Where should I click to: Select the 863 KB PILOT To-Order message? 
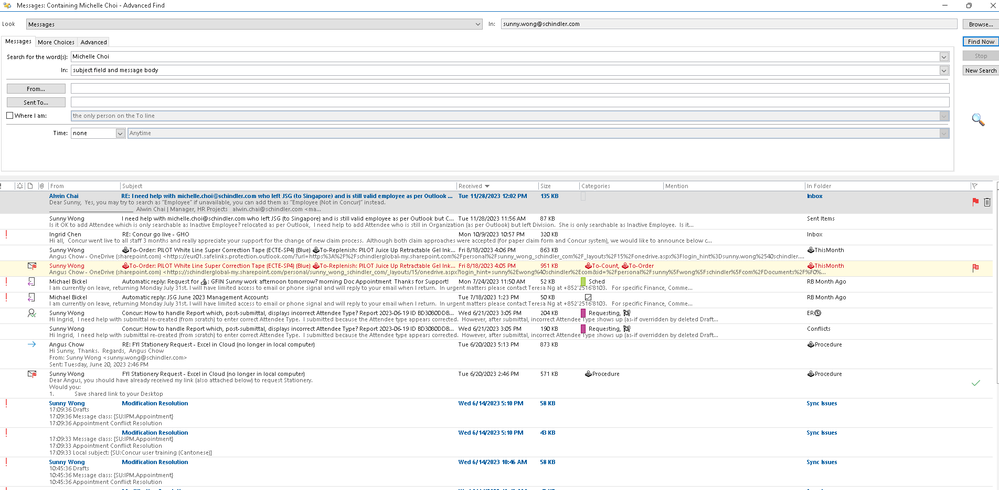tap(497, 253)
